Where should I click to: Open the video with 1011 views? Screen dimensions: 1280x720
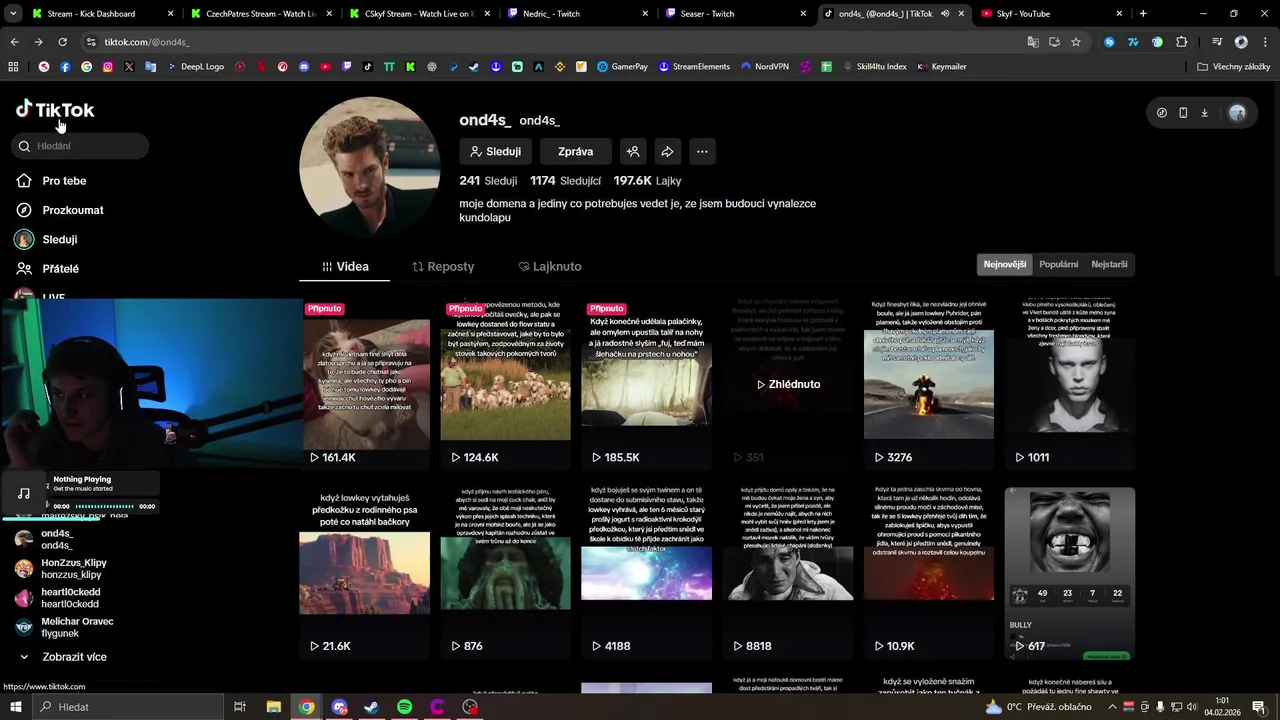click(x=1070, y=384)
